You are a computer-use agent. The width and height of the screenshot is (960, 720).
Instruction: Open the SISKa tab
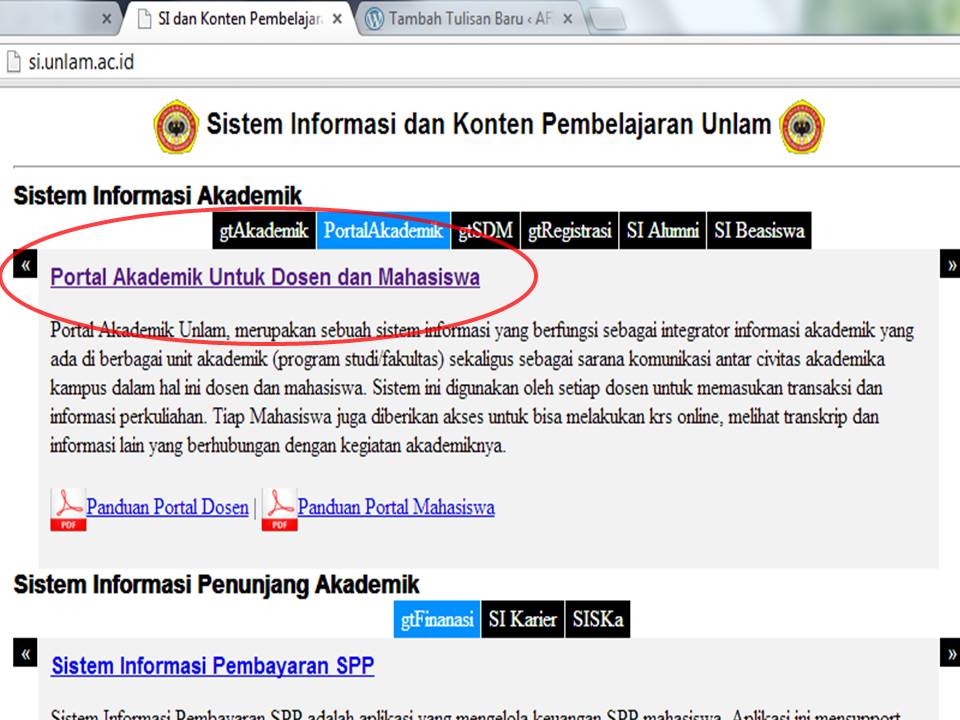pyautogui.click(x=598, y=619)
